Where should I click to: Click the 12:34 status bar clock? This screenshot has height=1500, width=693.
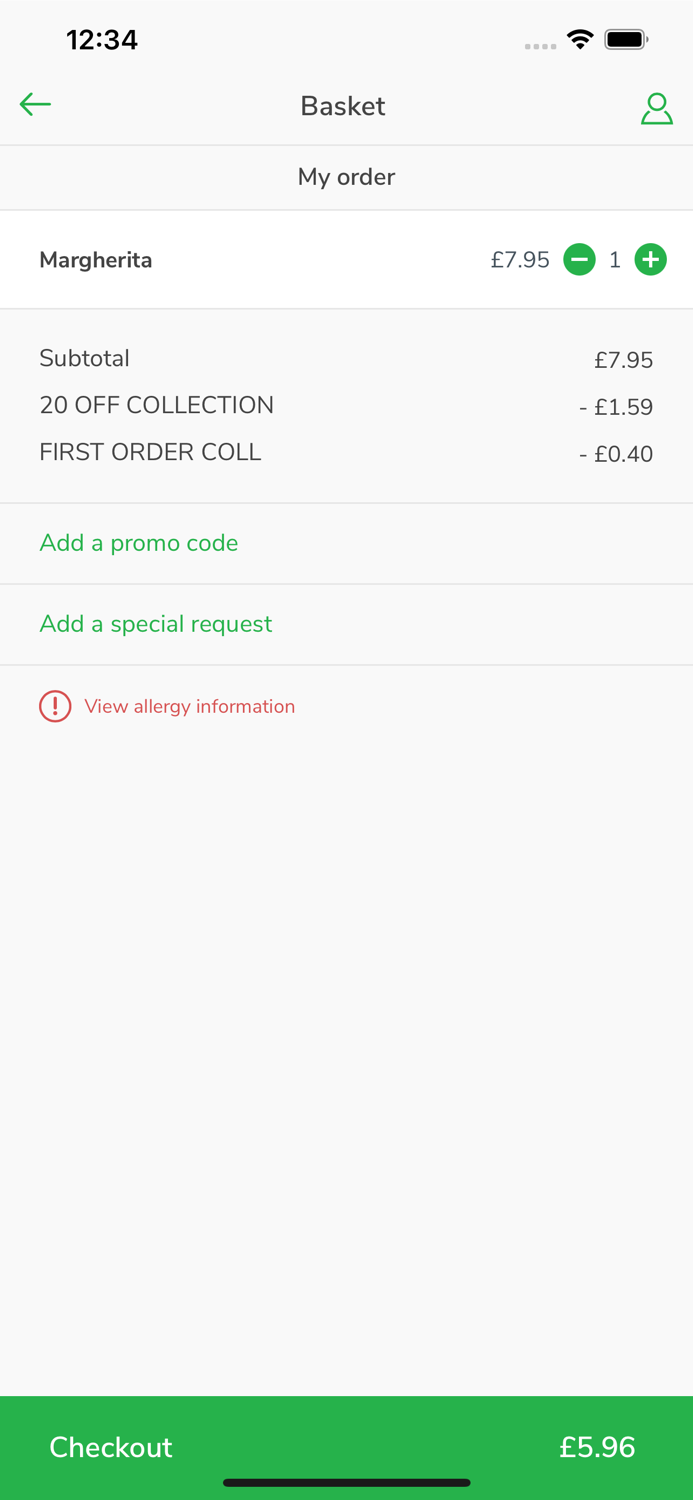102,40
